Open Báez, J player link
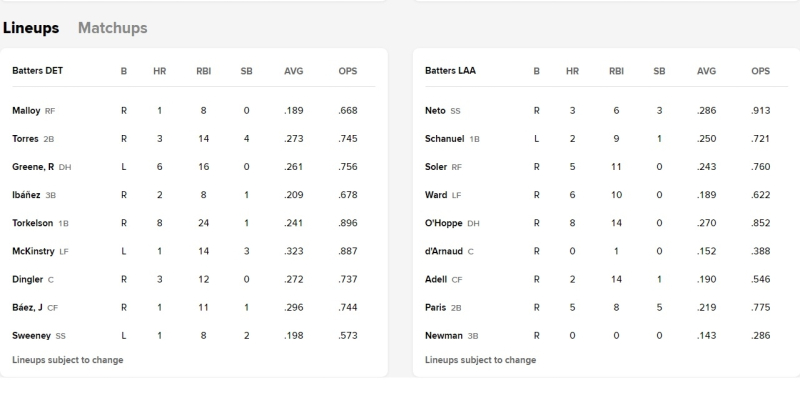The width and height of the screenshot is (800, 405). [x=28, y=307]
